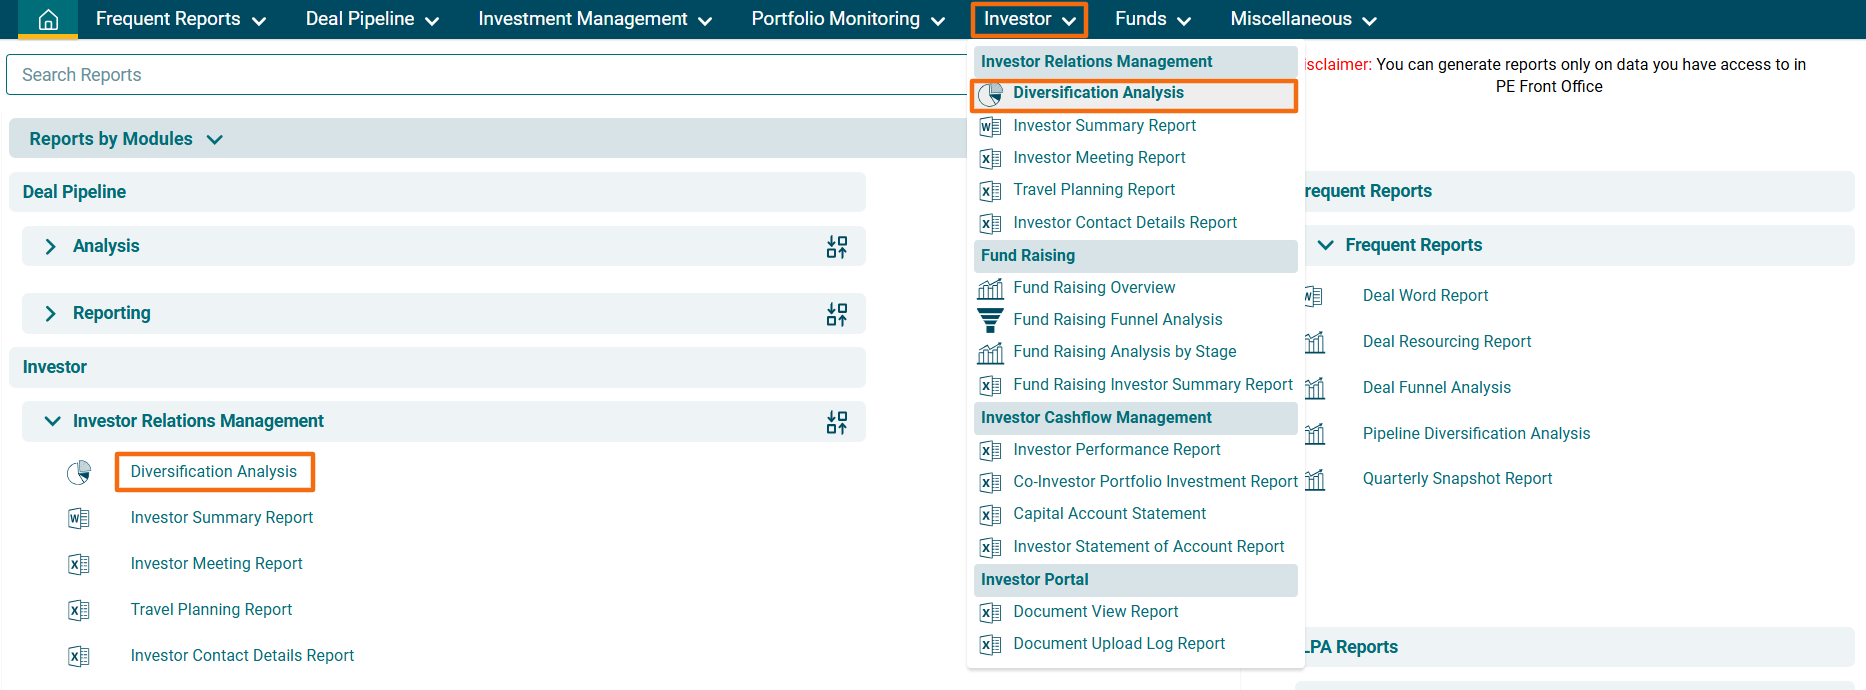
Task: Click sort icon beside Investor Relations Management
Action: (836, 422)
